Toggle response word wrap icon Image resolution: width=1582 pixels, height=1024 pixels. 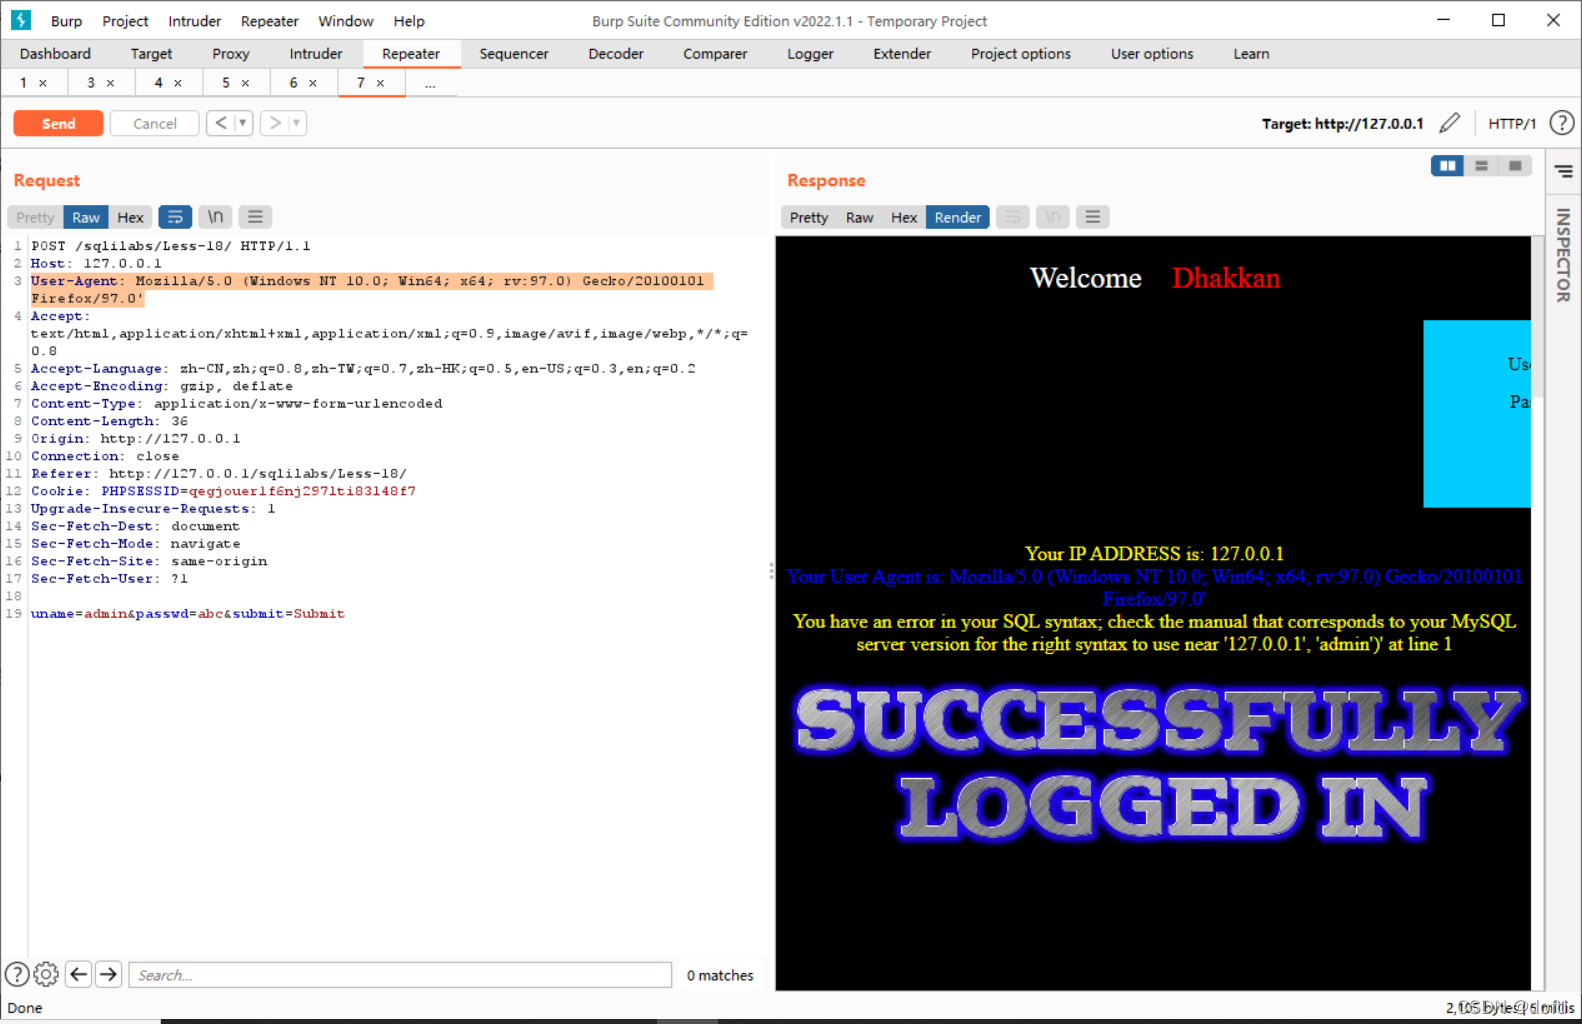tap(1013, 217)
